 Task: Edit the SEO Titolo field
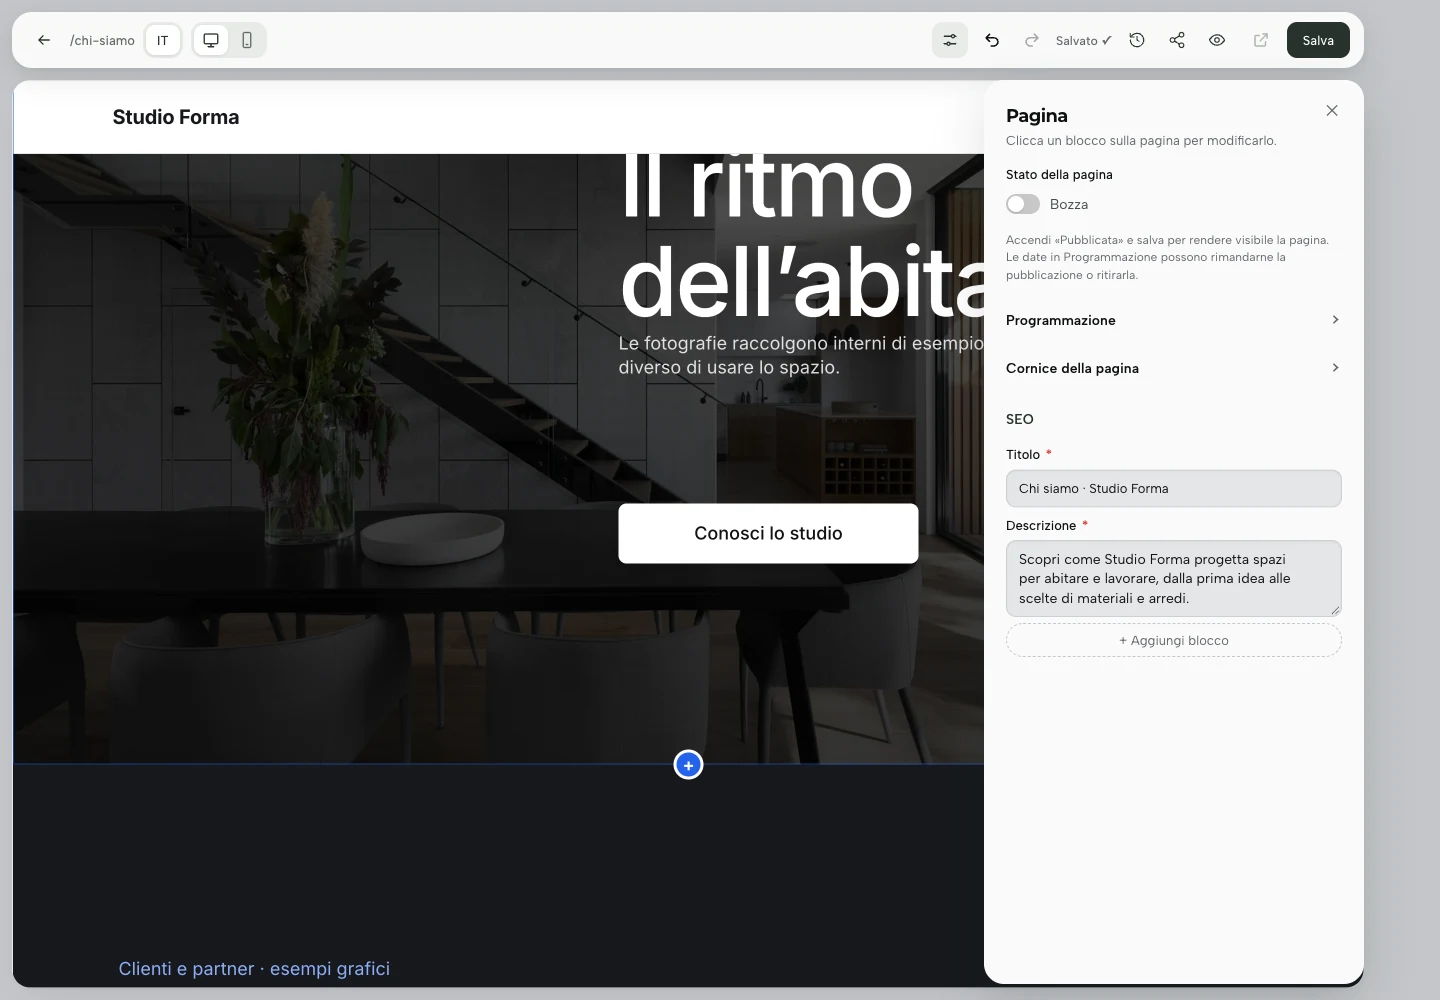coord(1174,489)
